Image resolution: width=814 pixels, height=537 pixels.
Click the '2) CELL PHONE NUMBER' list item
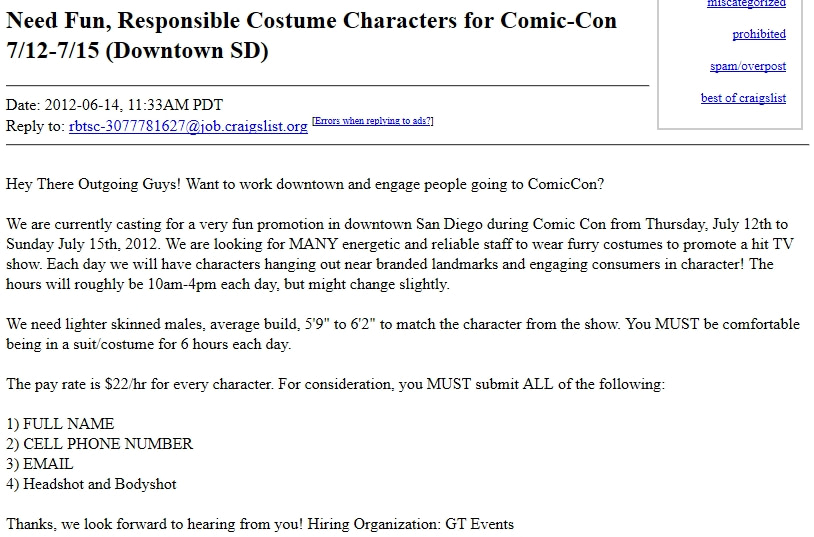[x=100, y=444]
